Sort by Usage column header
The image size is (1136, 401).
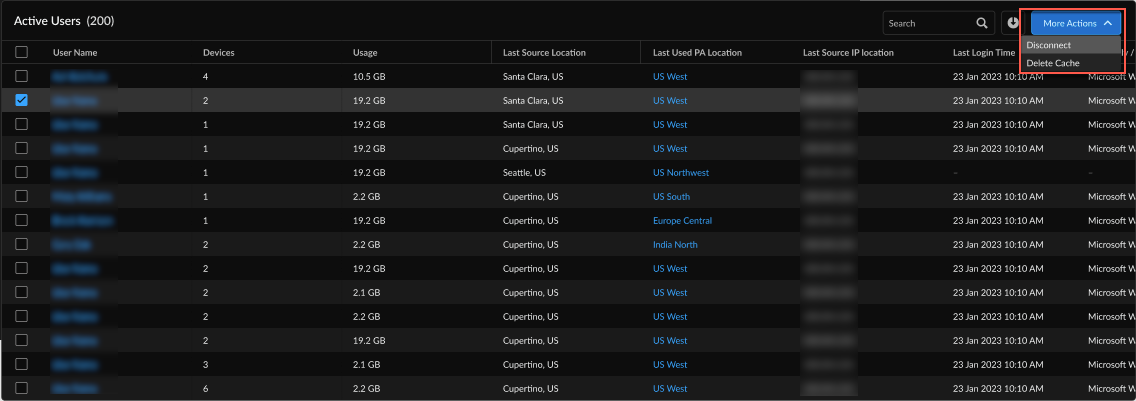click(365, 52)
